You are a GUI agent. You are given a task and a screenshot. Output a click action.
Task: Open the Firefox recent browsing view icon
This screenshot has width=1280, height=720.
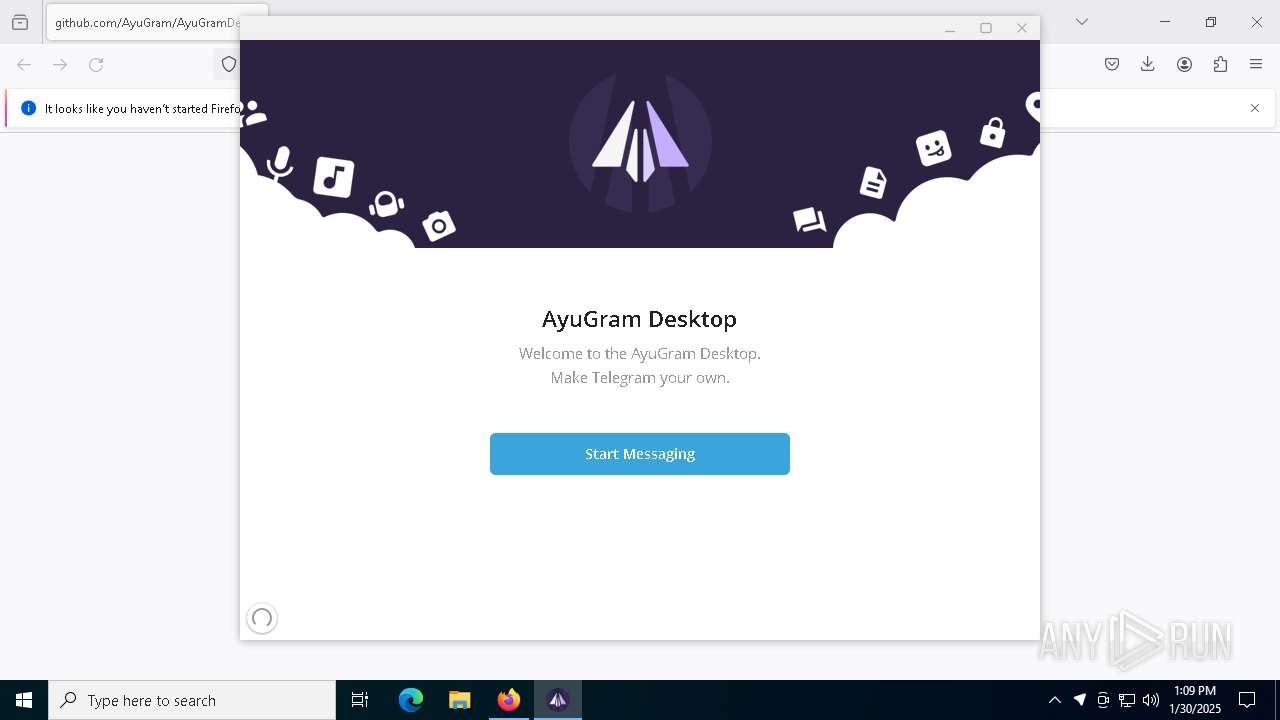[x=20, y=22]
